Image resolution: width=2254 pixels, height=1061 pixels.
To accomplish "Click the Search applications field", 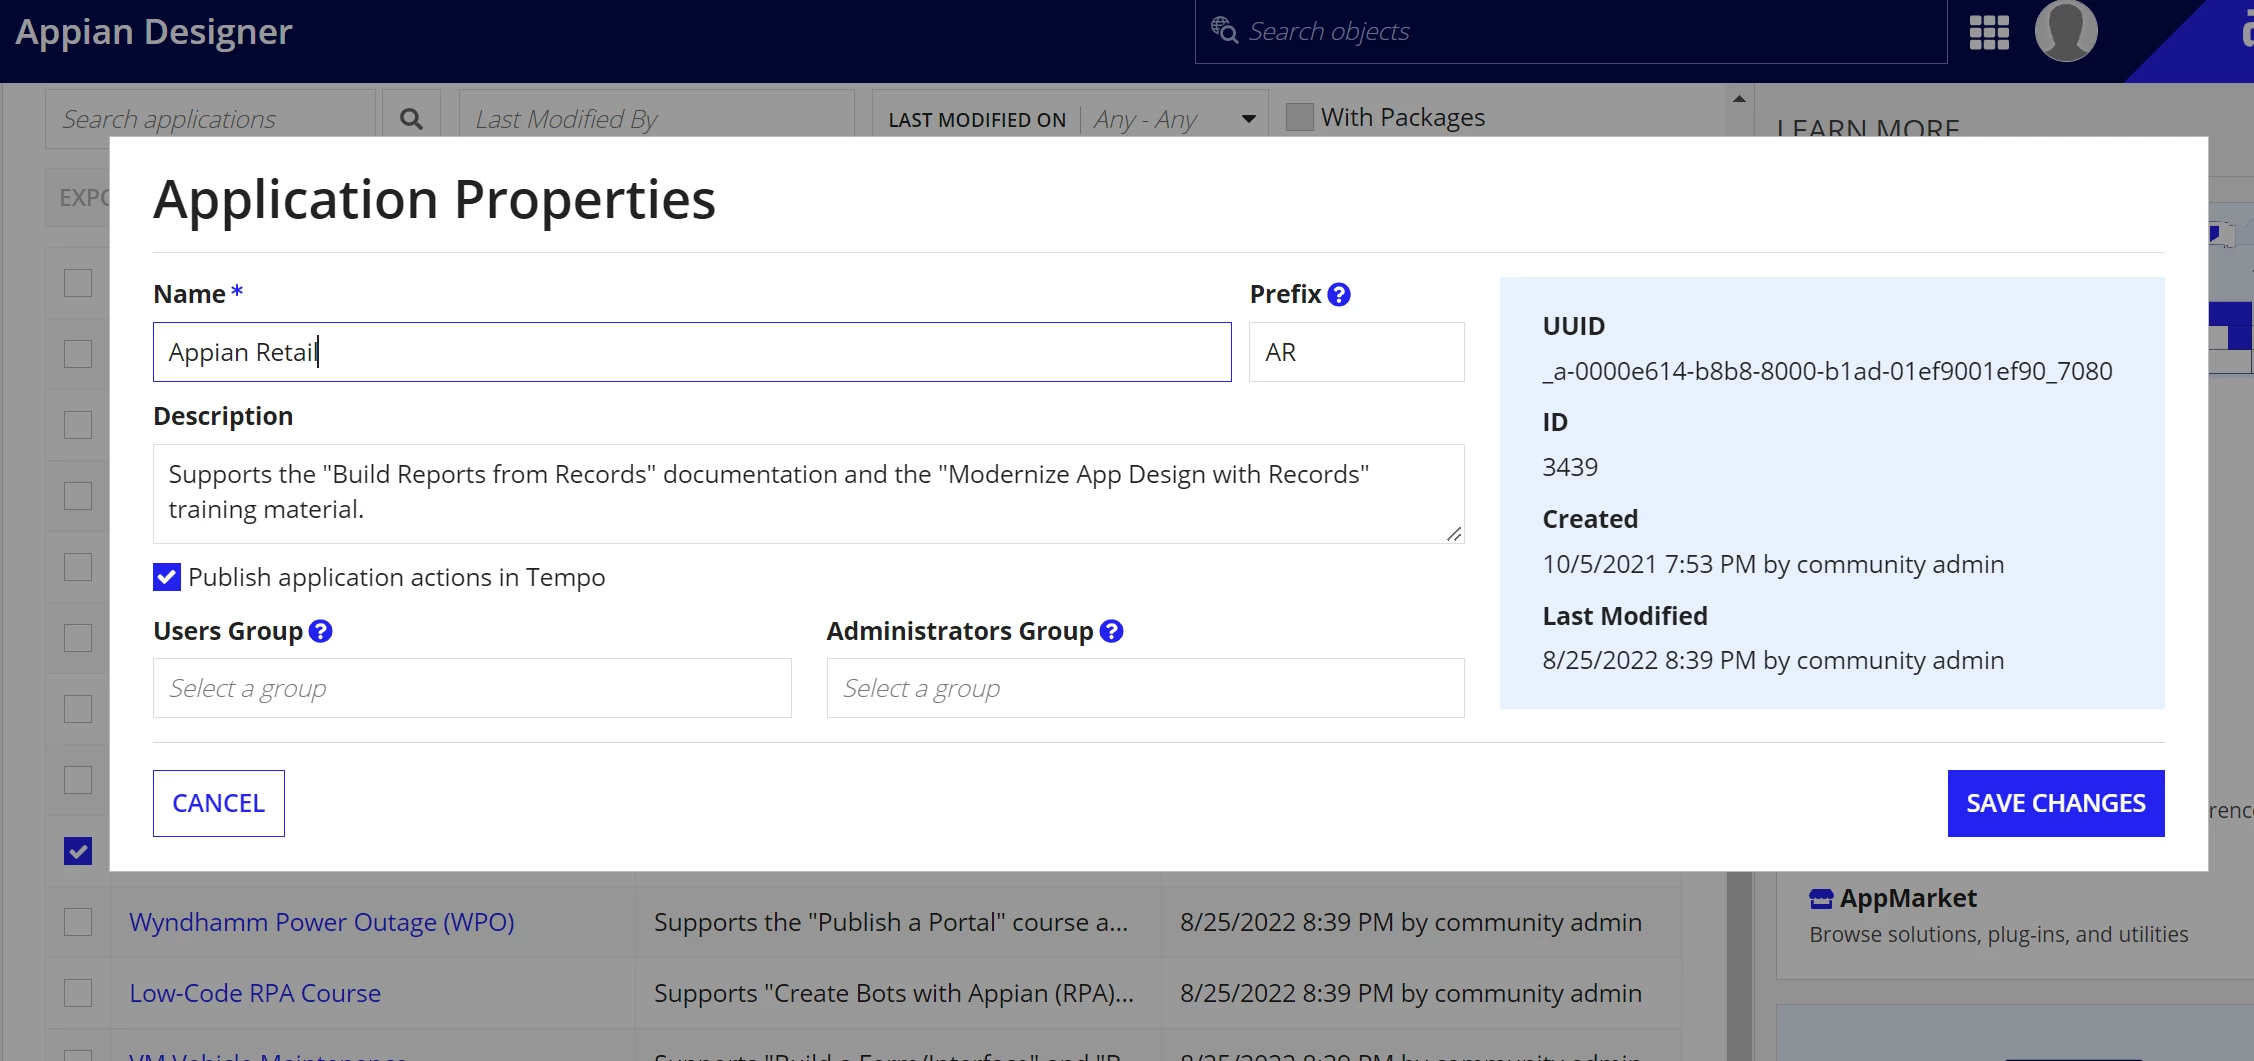I will pyautogui.click(x=210, y=119).
